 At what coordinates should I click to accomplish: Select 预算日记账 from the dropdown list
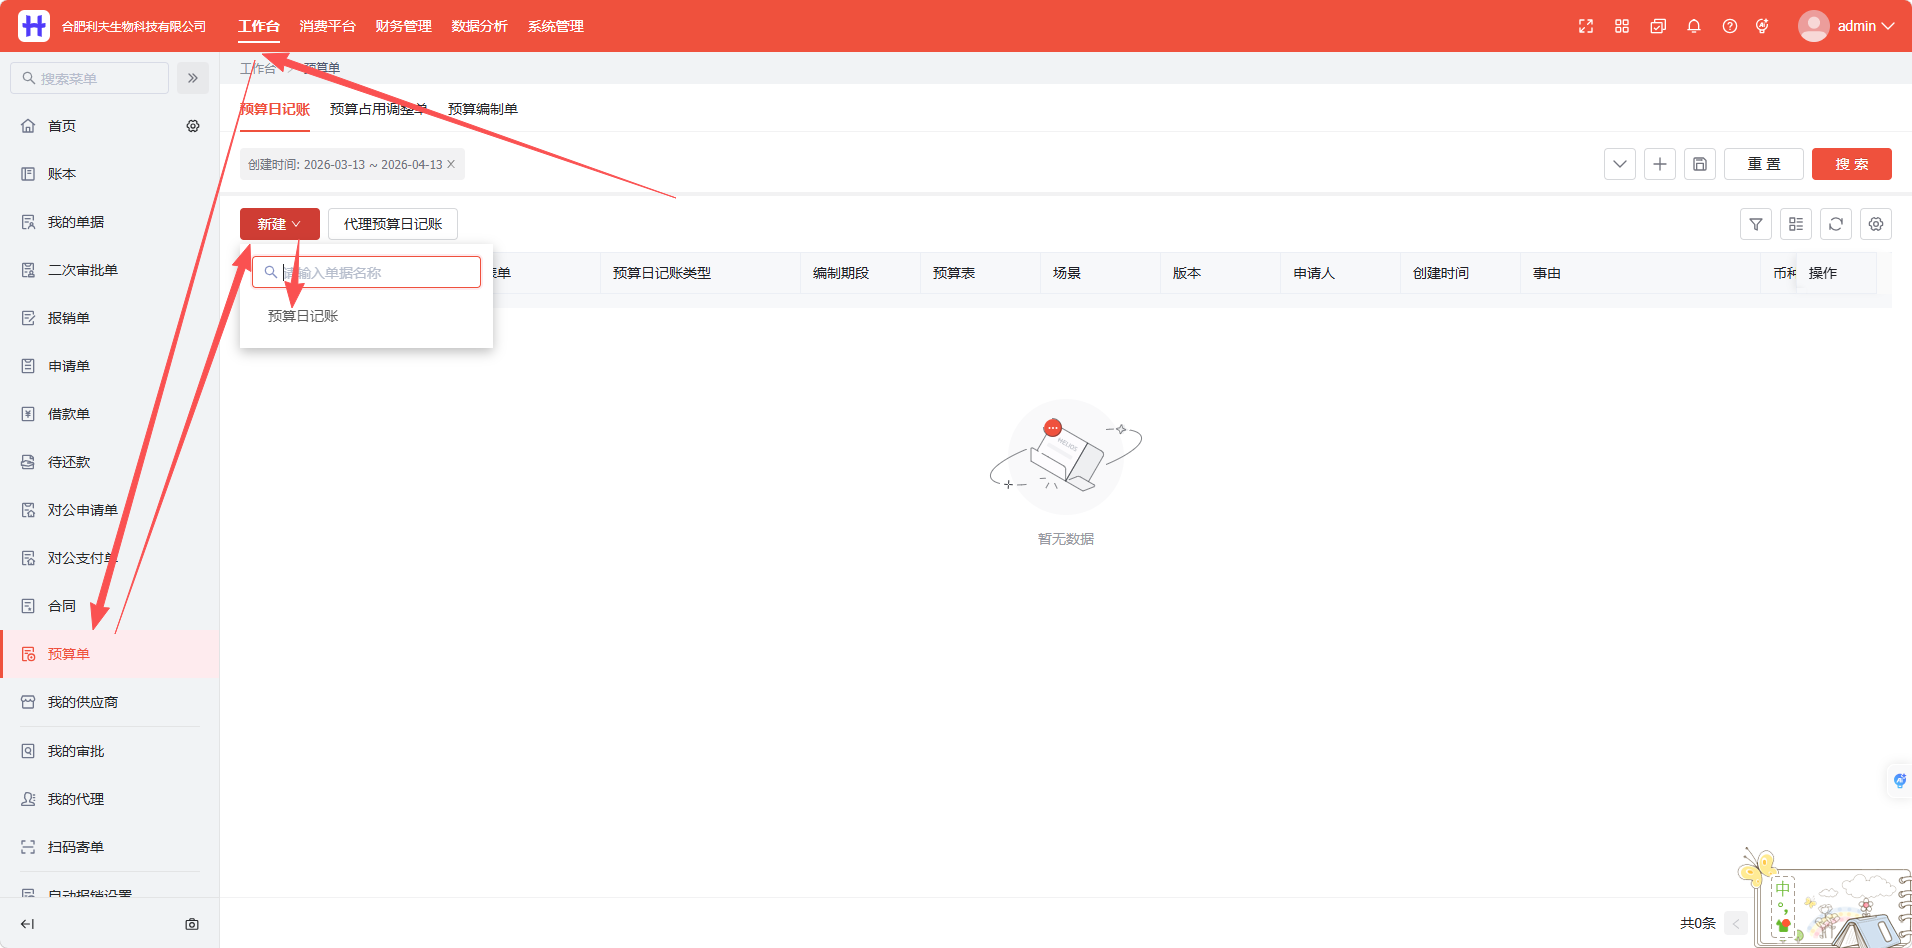(x=303, y=316)
